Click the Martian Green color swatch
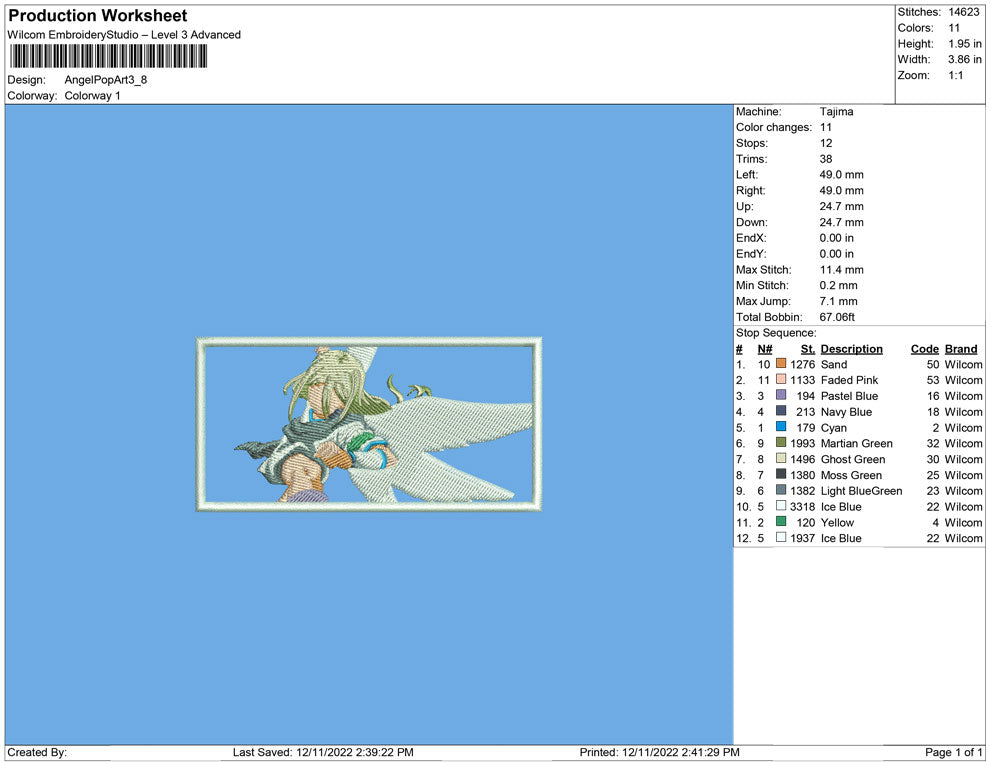The height and width of the screenshot is (762, 990). point(781,443)
